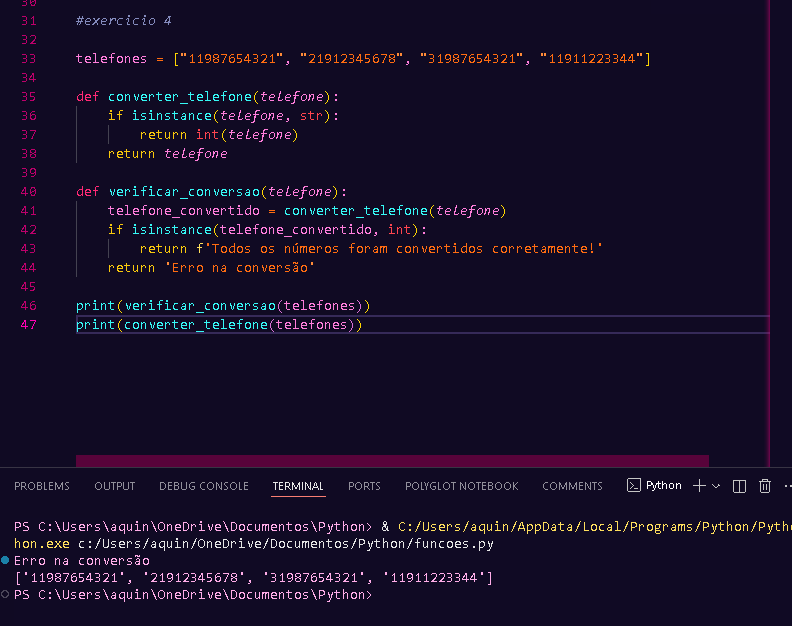The height and width of the screenshot is (626, 792).
Task: Kill the terminal using the trash icon
Action: (x=765, y=486)
